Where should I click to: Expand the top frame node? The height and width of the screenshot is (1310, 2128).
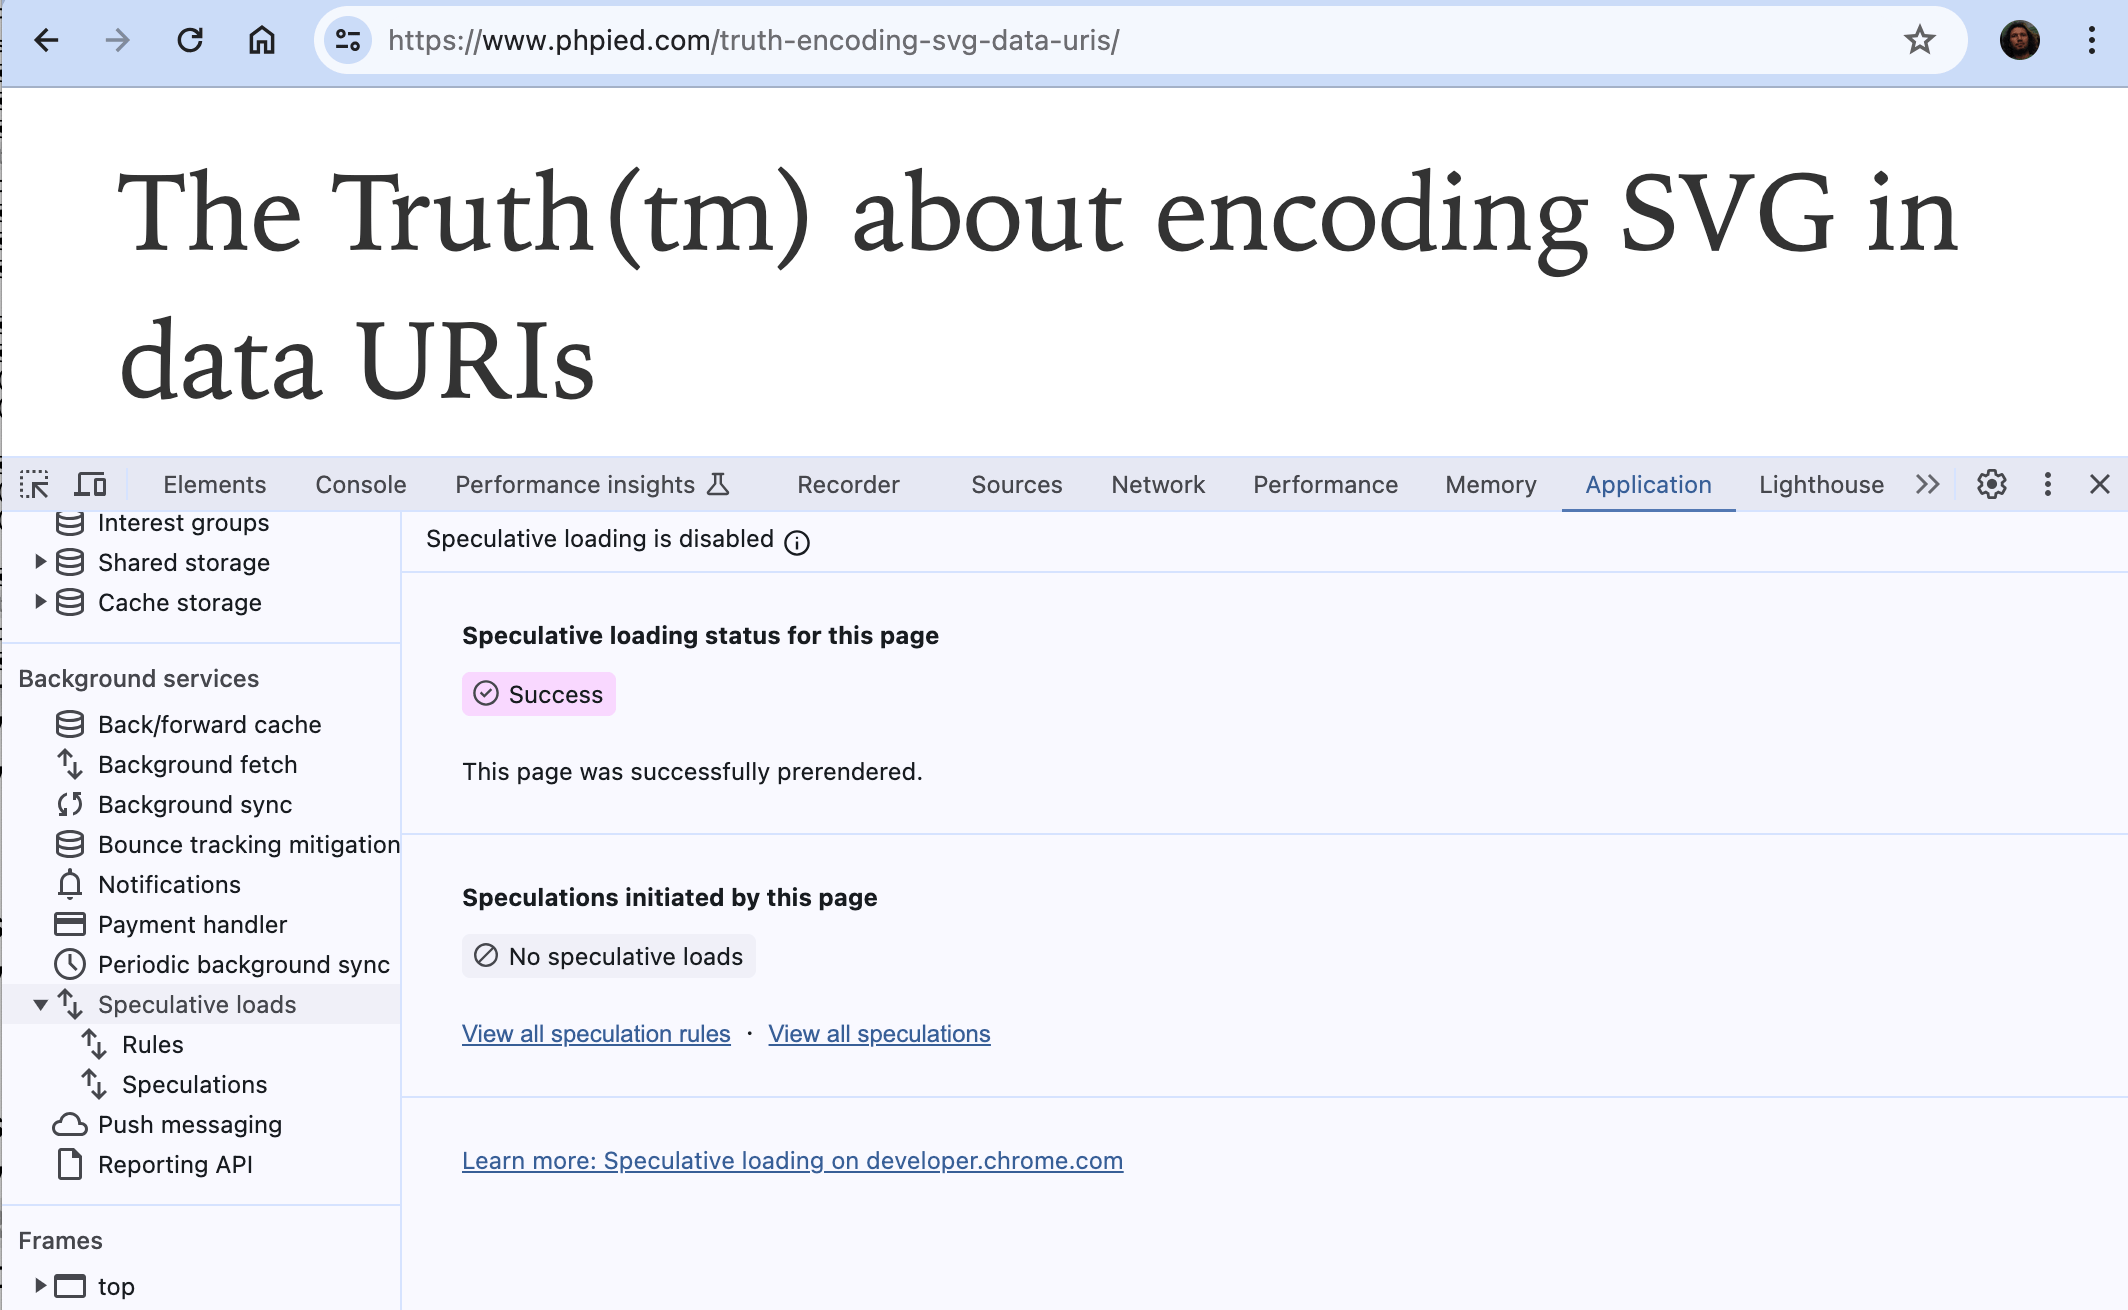[x=40, y=1286]
